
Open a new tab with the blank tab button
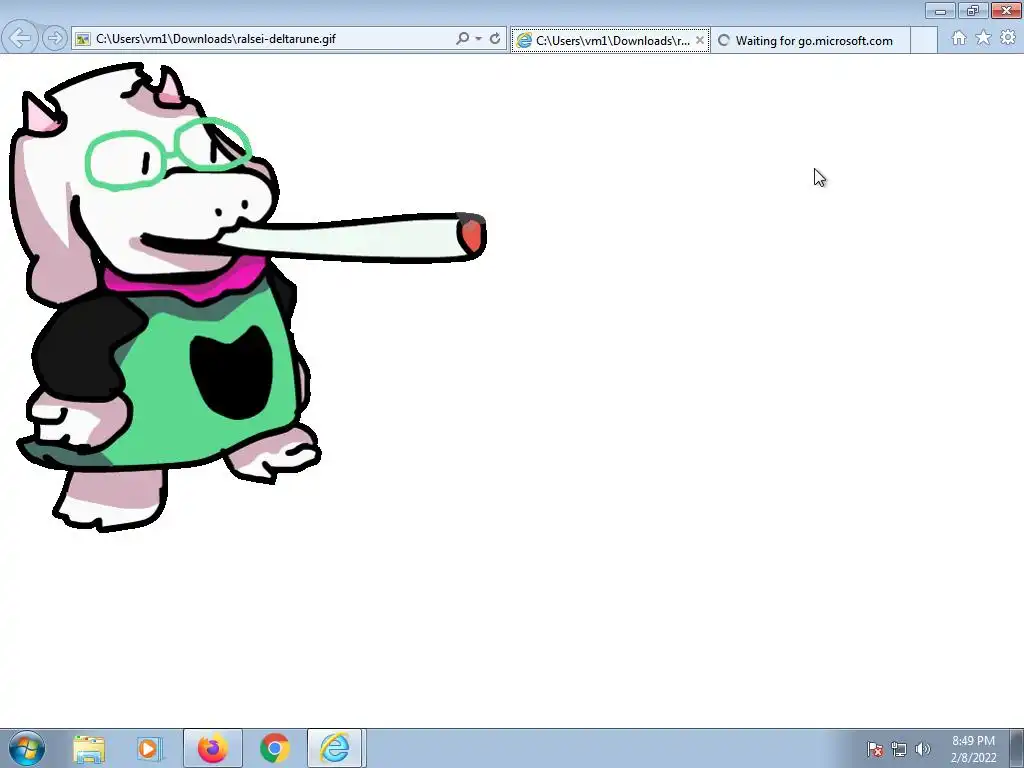(923, 40)
